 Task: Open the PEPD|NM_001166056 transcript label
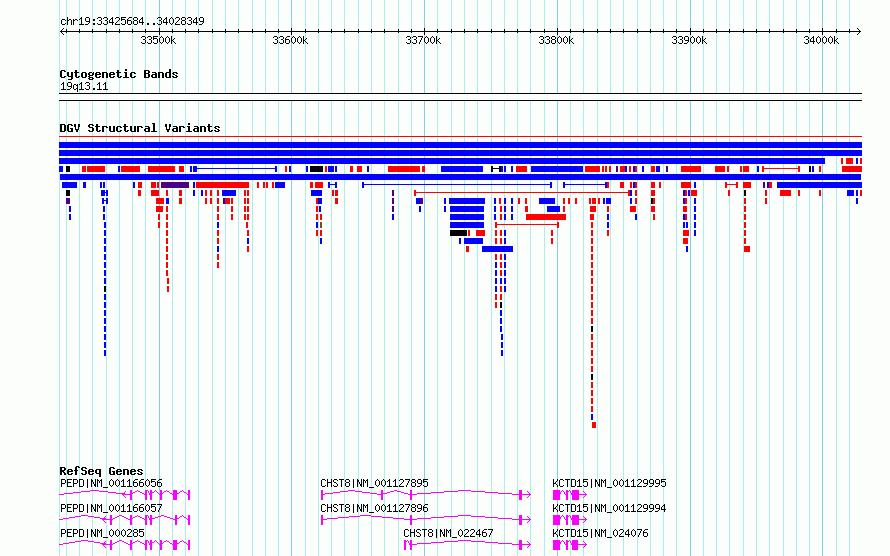111,483
